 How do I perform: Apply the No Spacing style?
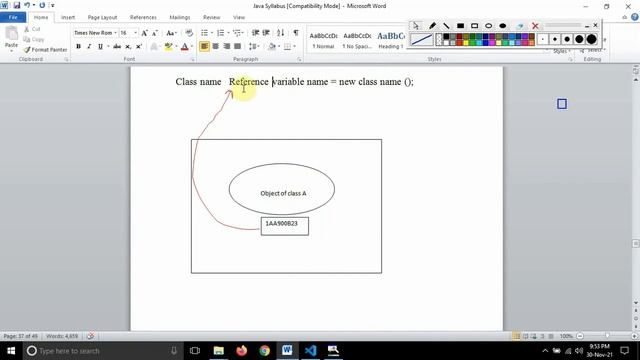tap(357, 40)
